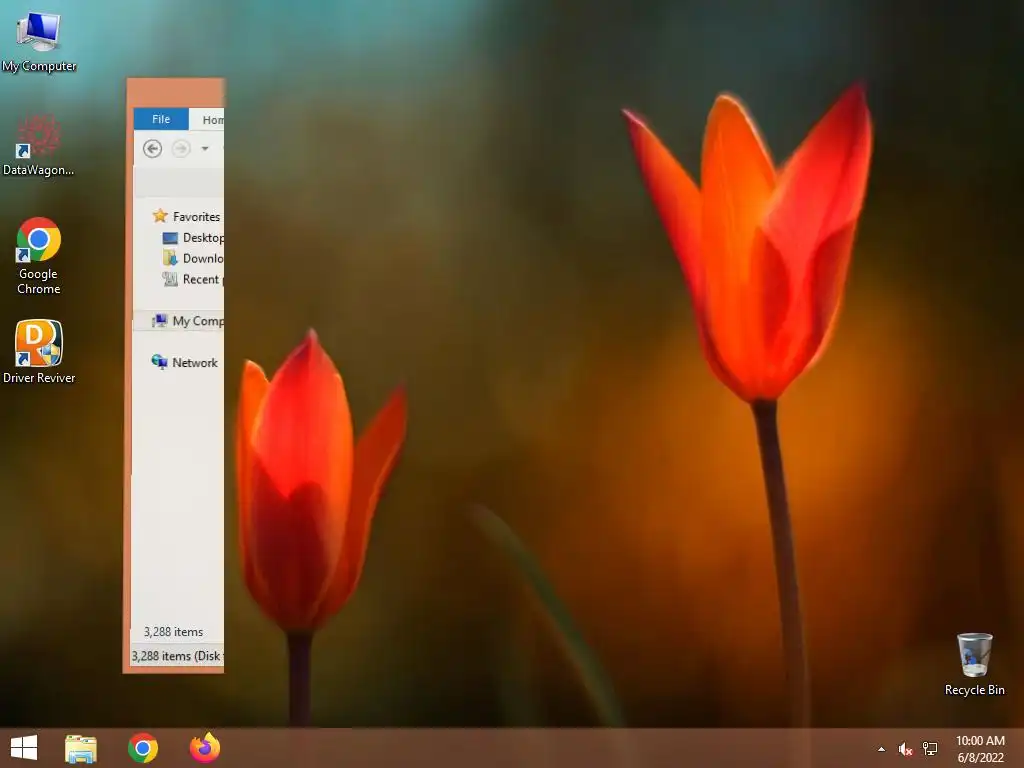Viewport: 1024px width, 768px height.
Task: Open the recent locations dropdown arrow
Action: pyautogui.click(x=205, y=149)
